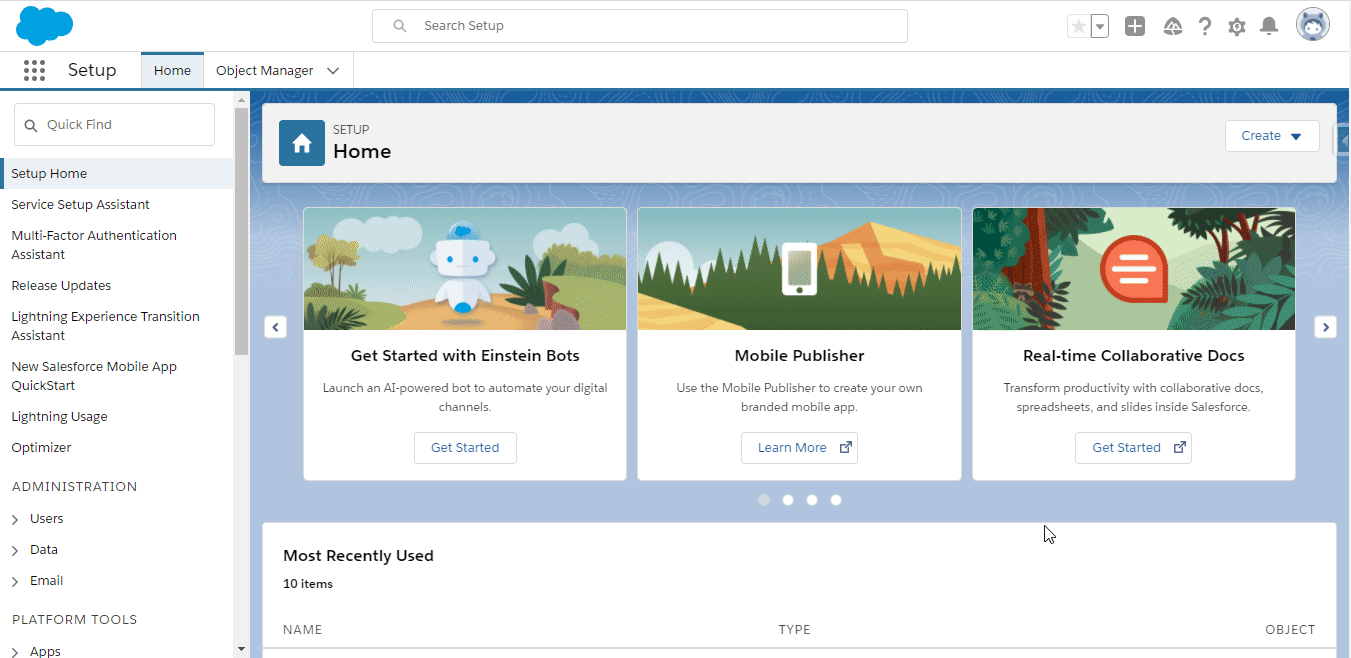Click the Most Recently Used heading

pyautogui.click(x=358, y=556)
